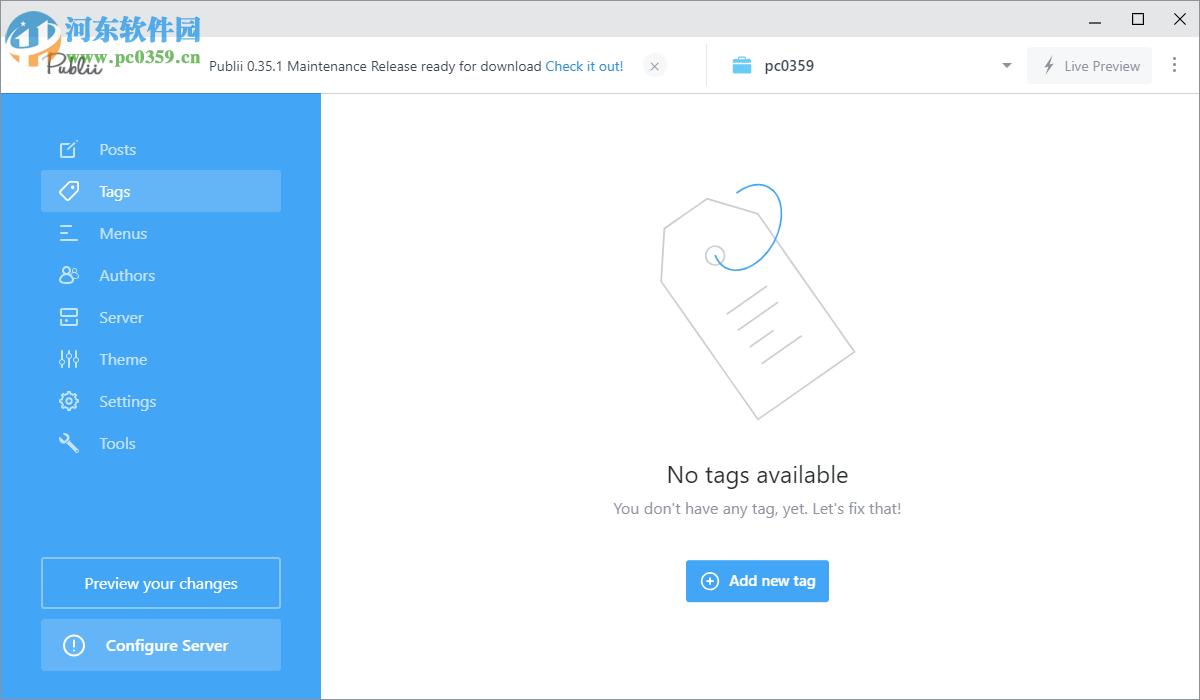Go to Menus section
Image resolution: width=1200 pixels, height=700 pixels.
point(161,233)
